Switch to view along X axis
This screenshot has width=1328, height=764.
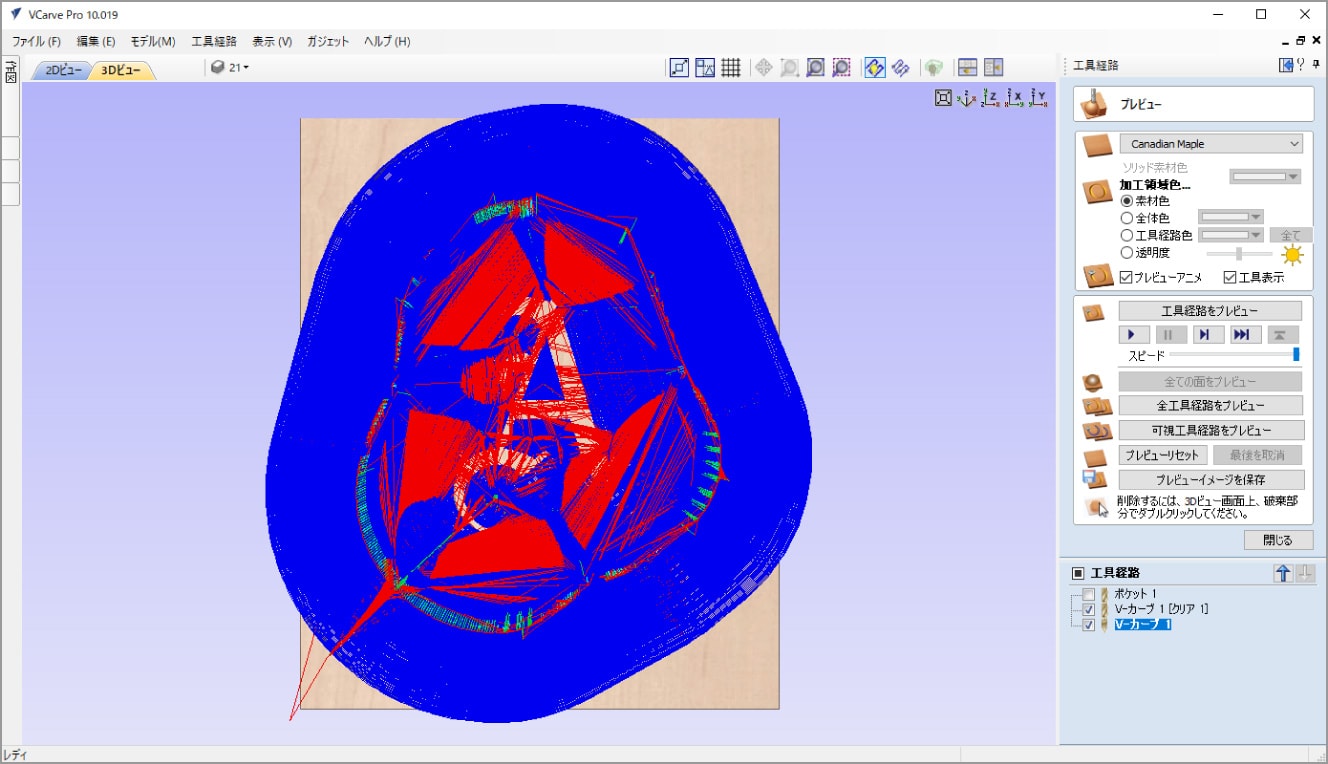pyautogui.click(x=1015, y=98)
